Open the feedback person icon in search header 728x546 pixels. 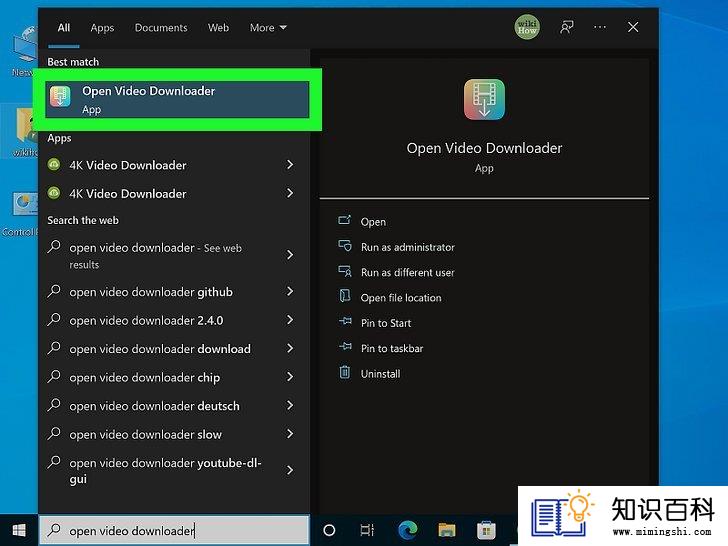pyautogui.click(x=566, y=27)
